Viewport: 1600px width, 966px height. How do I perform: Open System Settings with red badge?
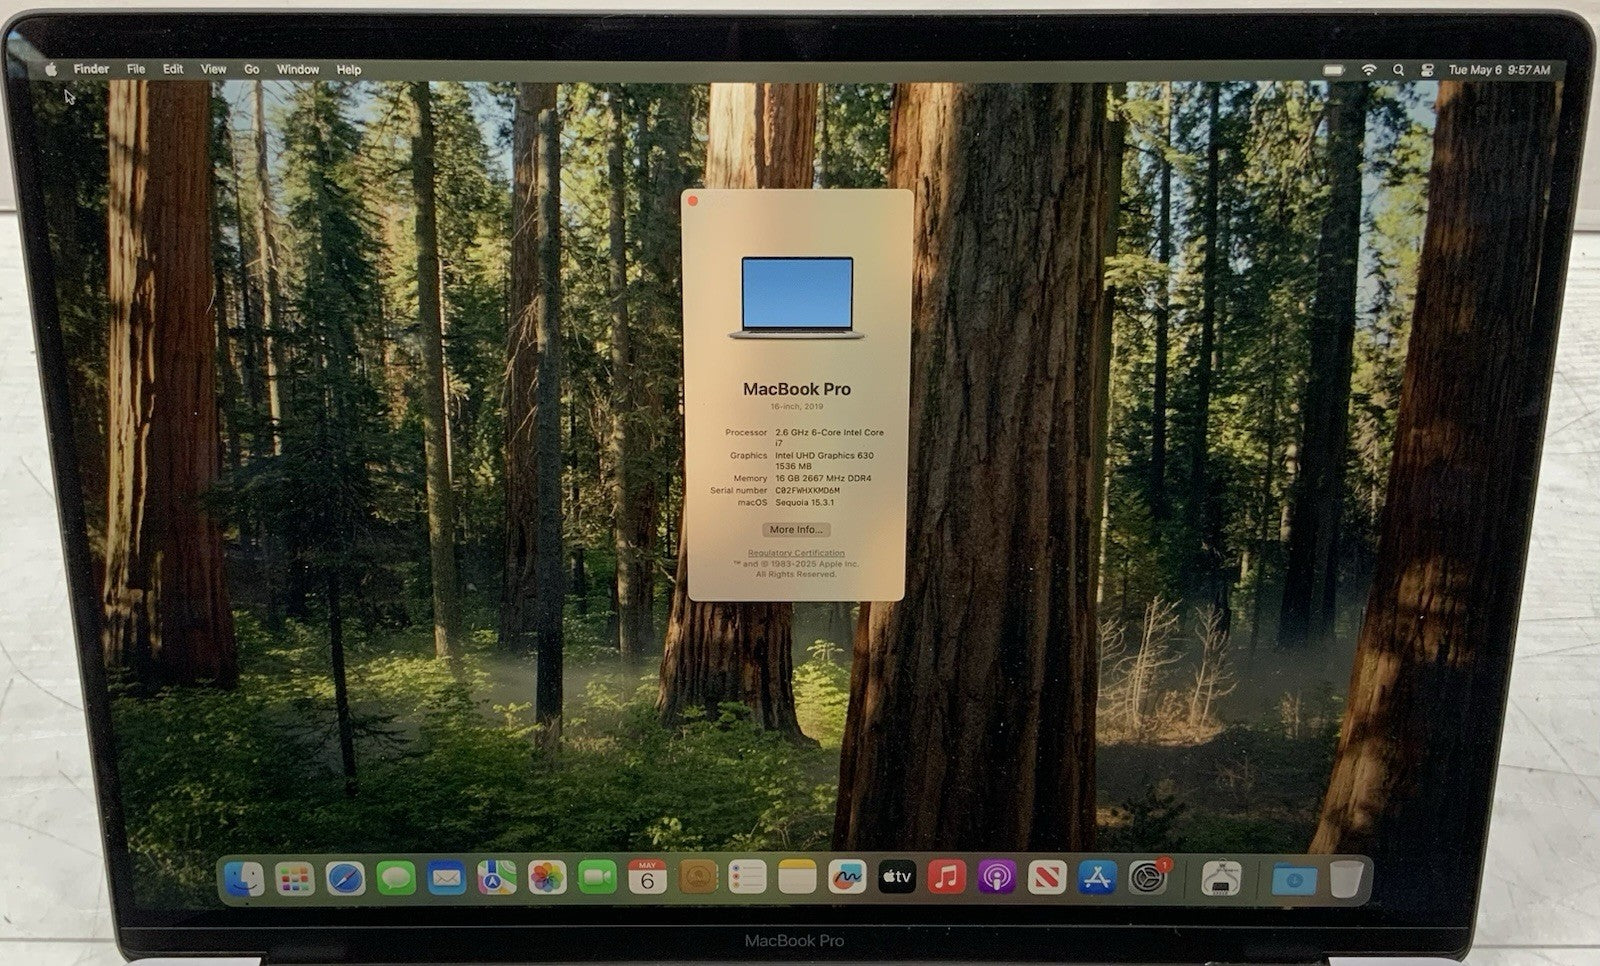(1148, 877)
